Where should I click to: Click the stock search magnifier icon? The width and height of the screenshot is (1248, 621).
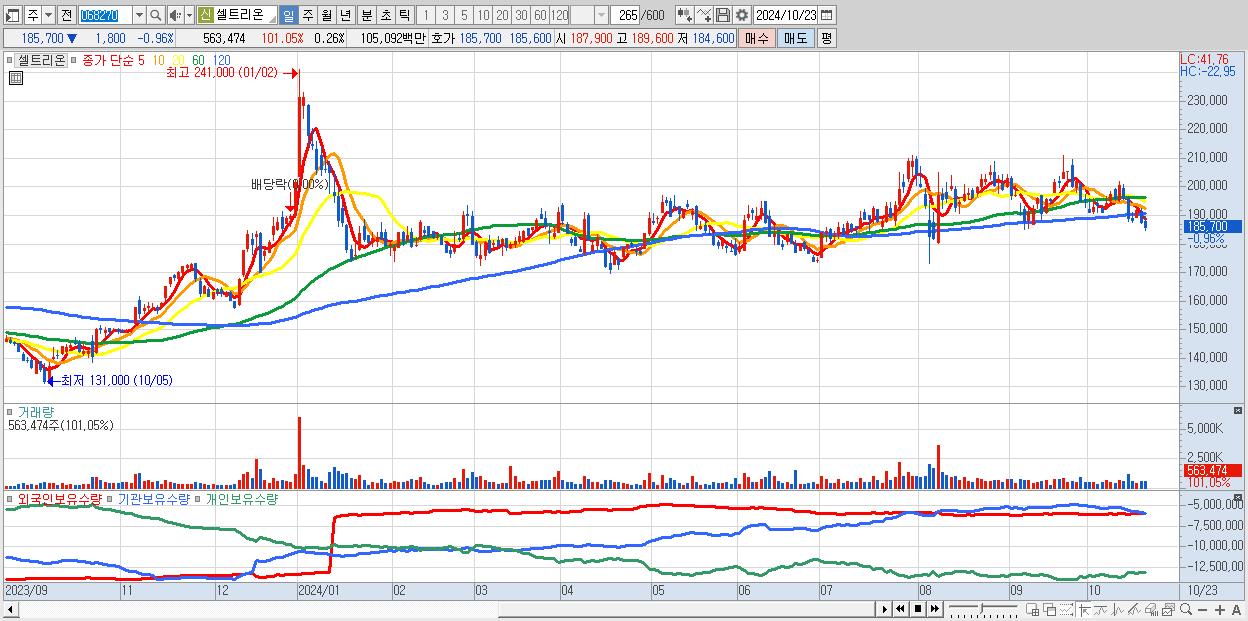pos(155,15)
